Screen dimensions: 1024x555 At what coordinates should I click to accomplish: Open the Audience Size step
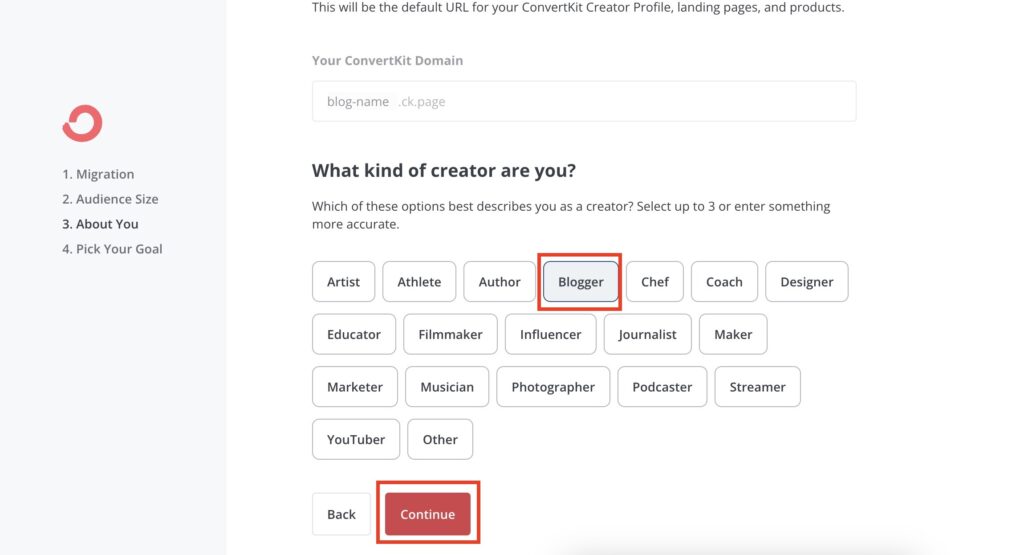click(110, 199)
